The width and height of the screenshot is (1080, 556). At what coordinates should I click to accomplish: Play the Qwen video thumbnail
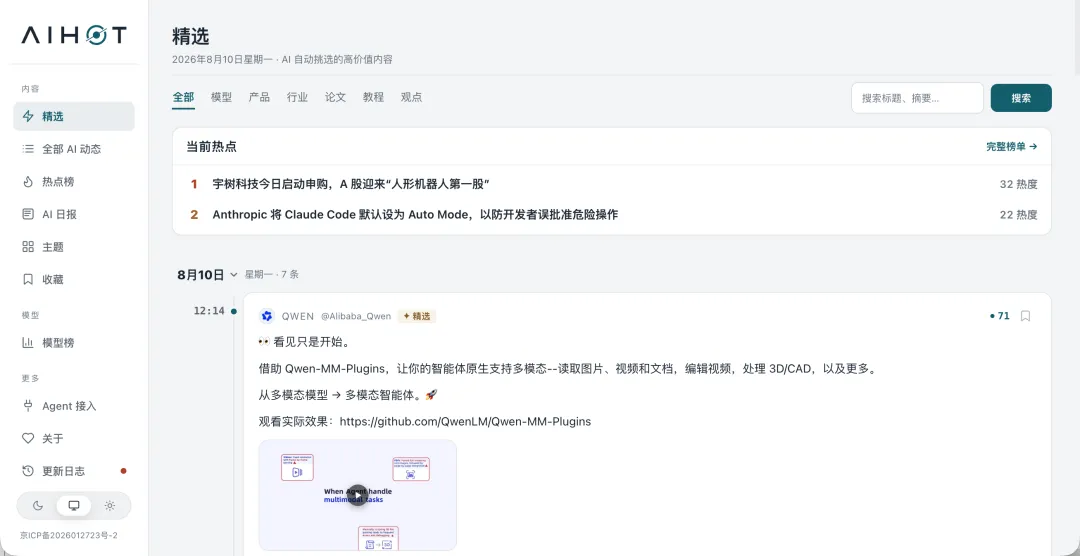tap(357, 494)
